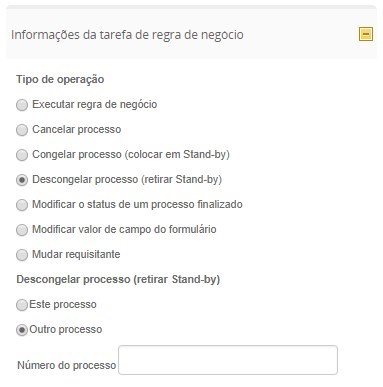The width and height of the screenshot is (383, 387).
Task: Select 'Congelar processo (colocar em Stand-by)' radio
Action: coord(22,155)
